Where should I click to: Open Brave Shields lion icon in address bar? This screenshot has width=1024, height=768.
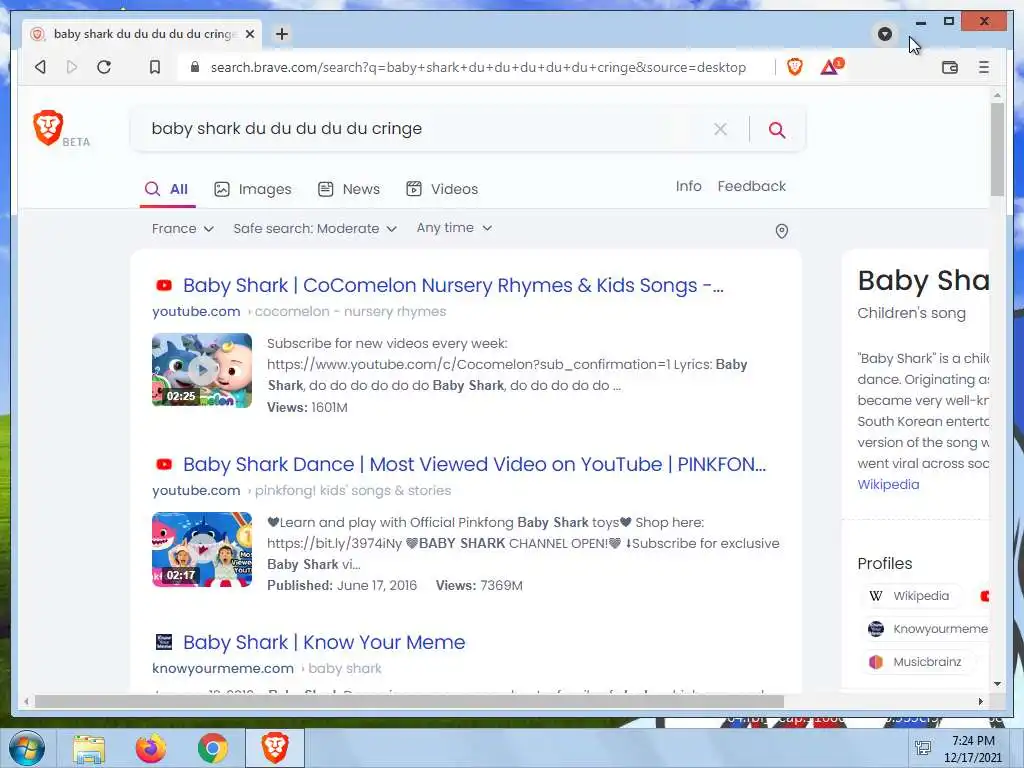(795, 67)
